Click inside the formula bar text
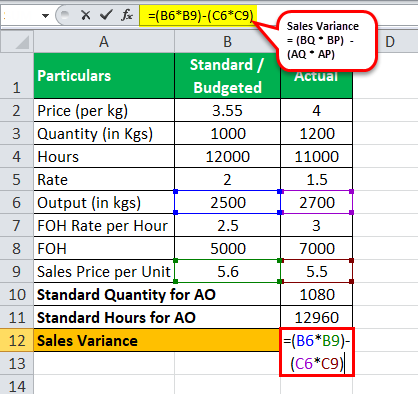The height and width of the screenshot is (394, 418). [200, 15]
